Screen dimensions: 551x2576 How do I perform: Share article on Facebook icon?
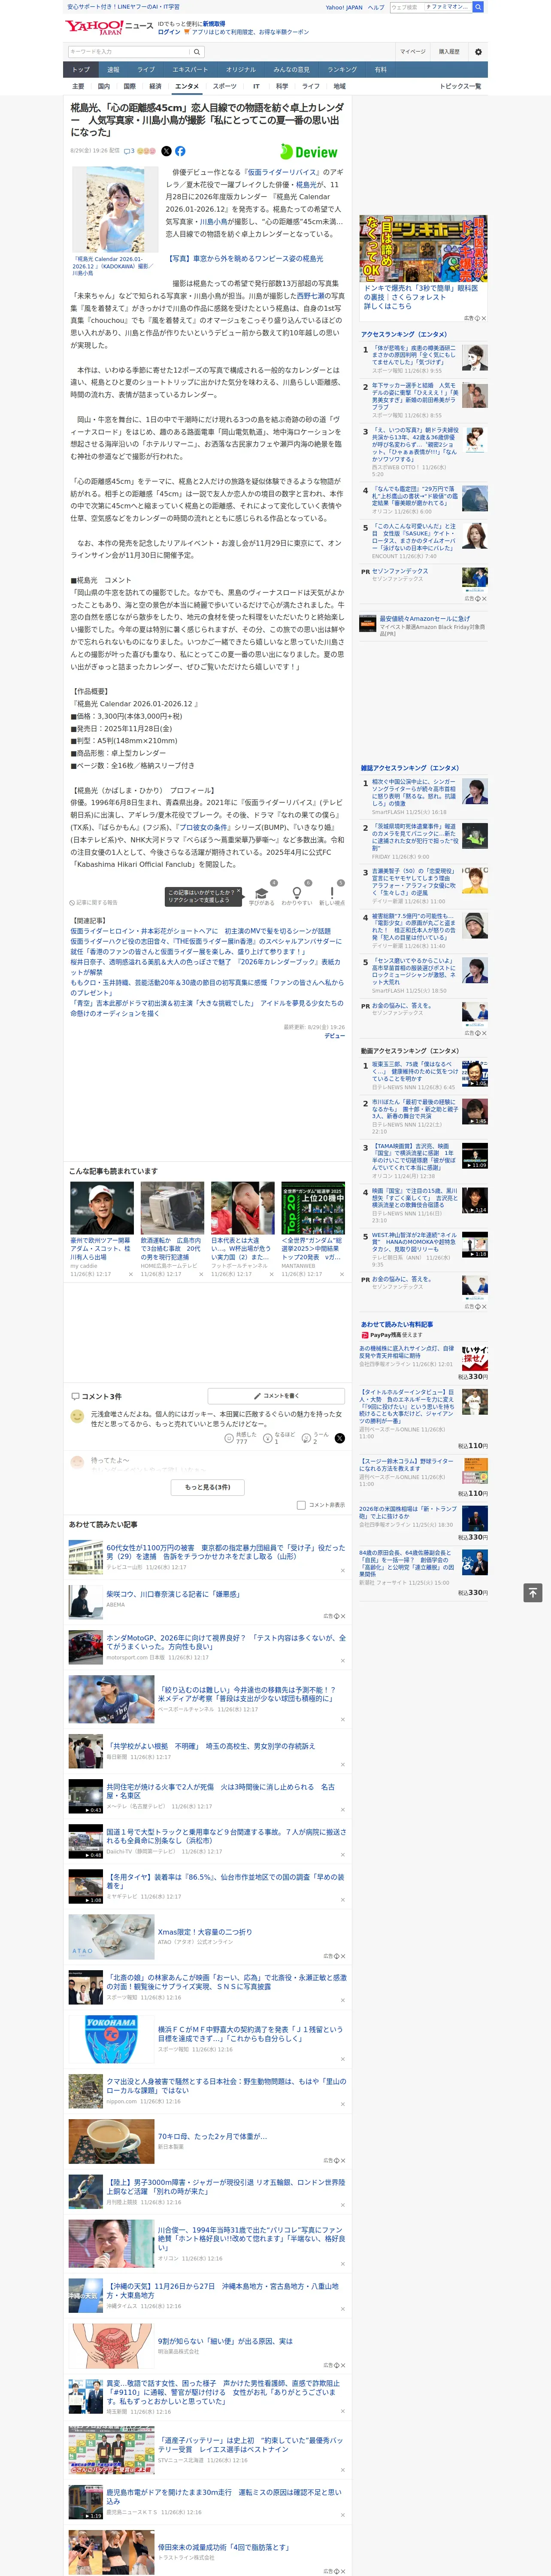click(180, 151)
